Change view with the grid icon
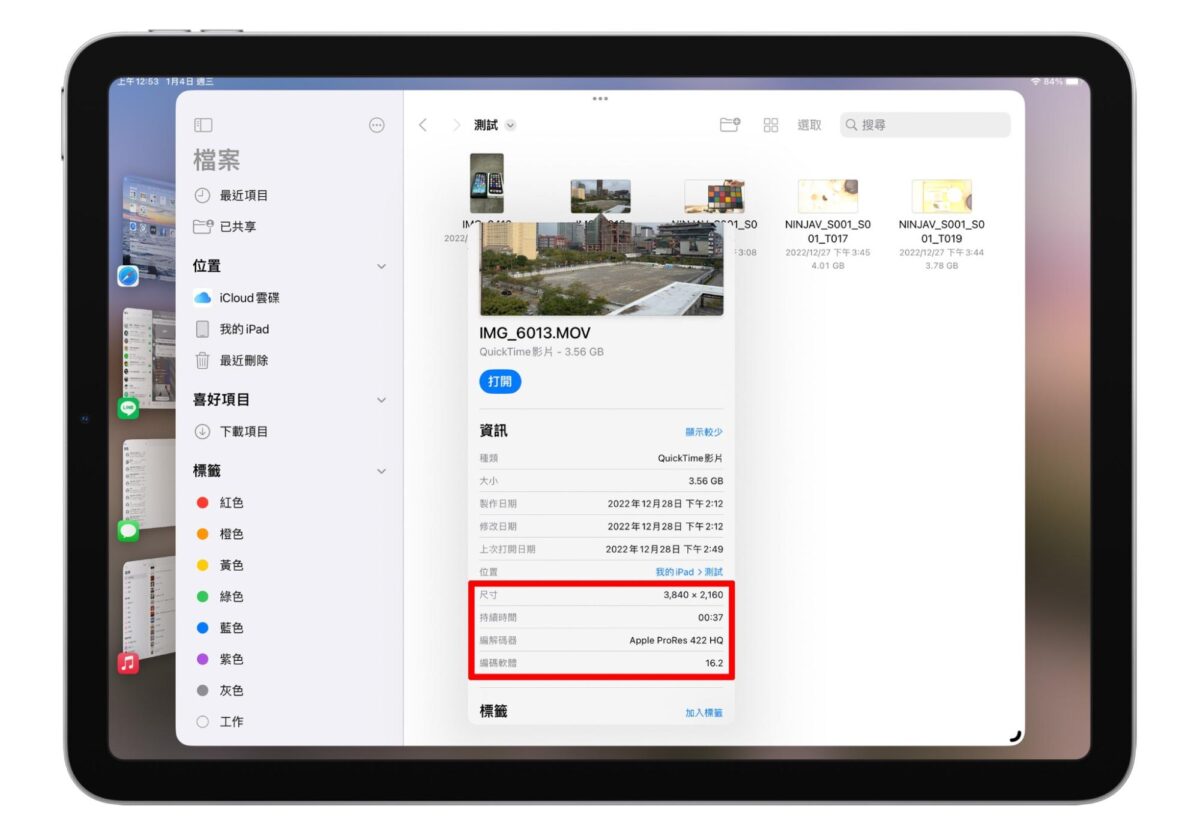 point(771,125)
